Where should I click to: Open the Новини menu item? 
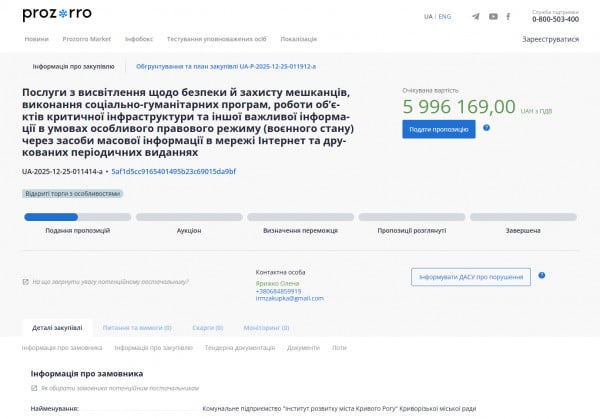[36, 39]
